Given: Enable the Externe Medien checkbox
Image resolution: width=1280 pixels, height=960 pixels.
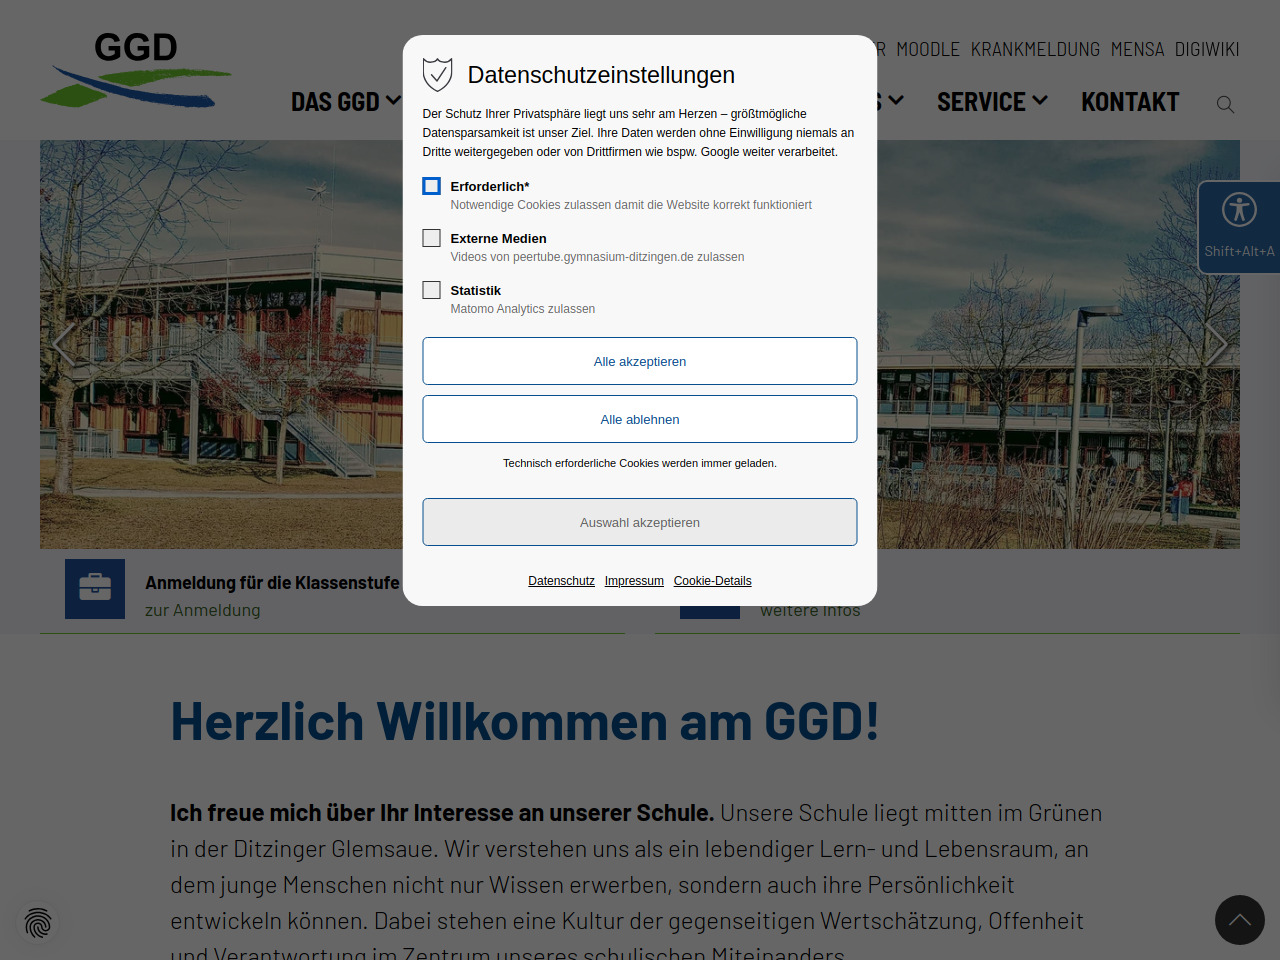Looking at the screenshot, I should click(432, 238).
